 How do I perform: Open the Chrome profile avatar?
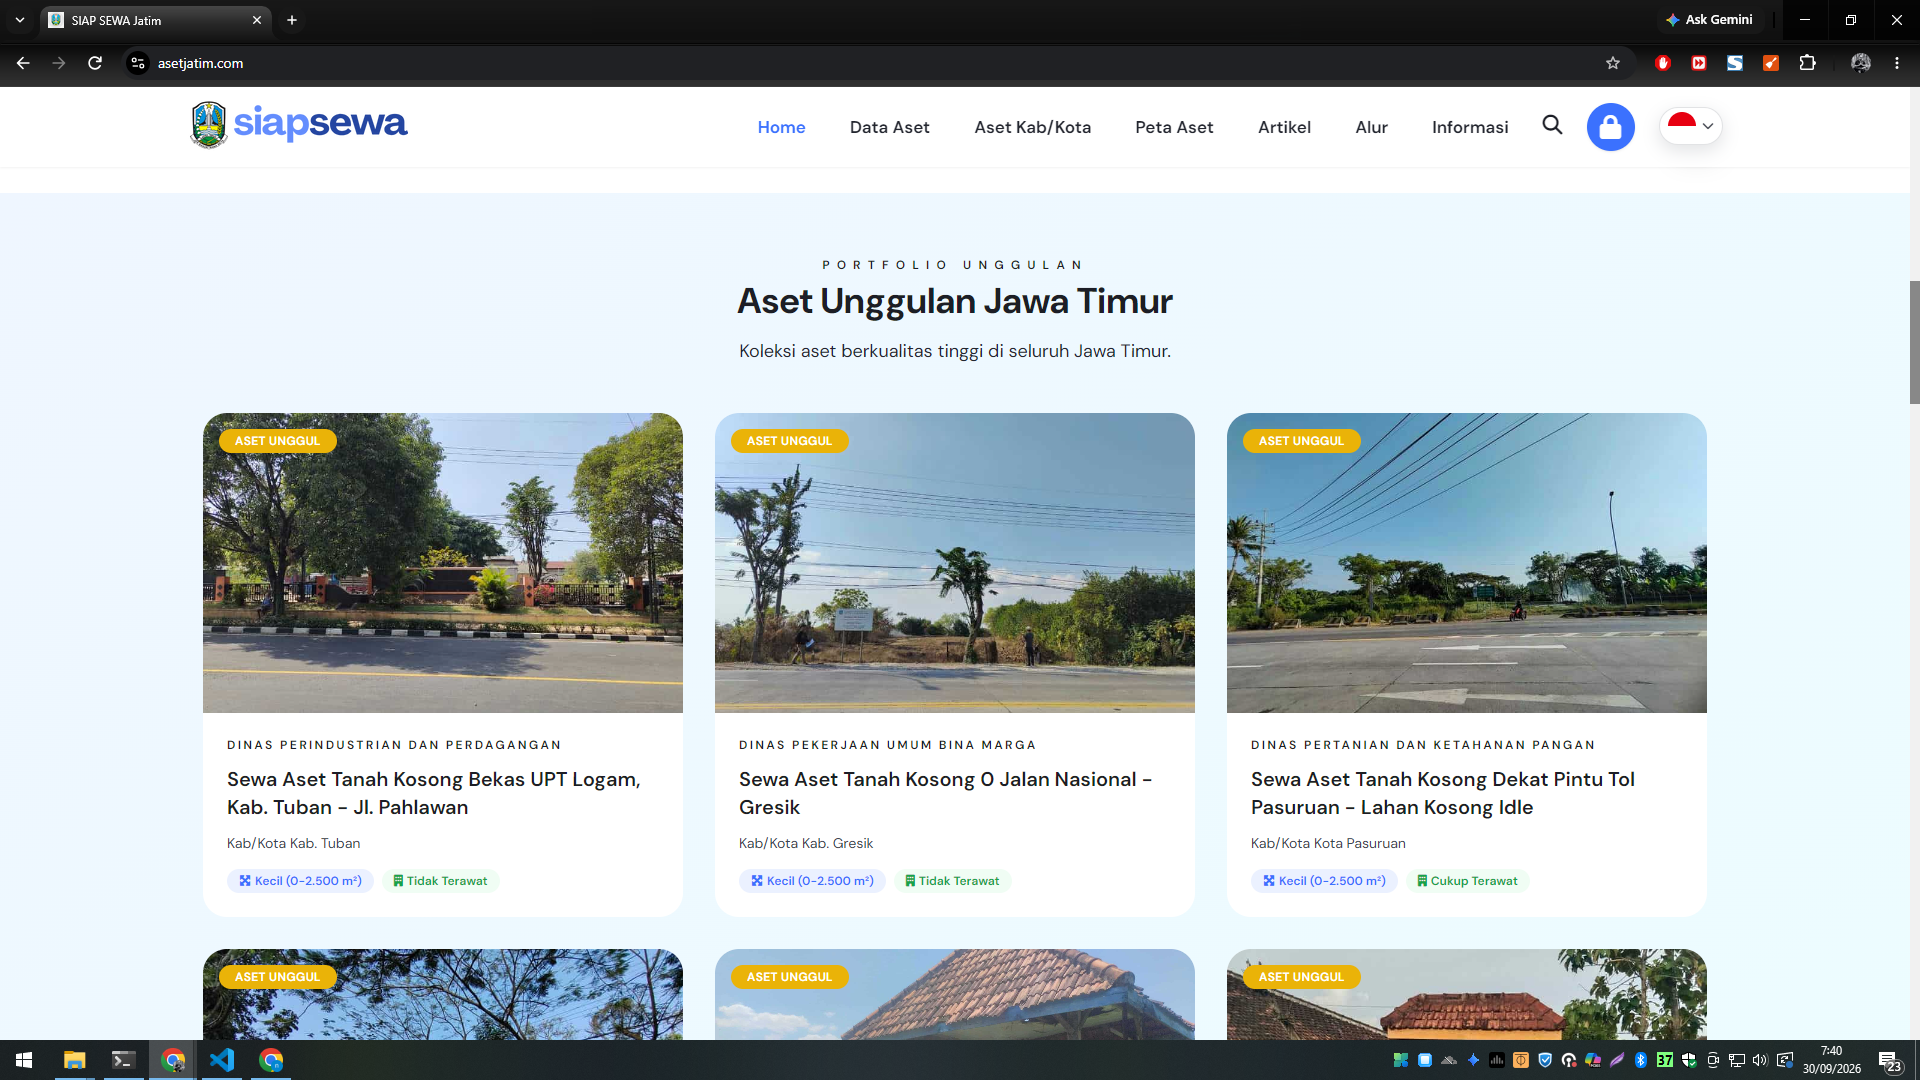[x=1860, y=63]
